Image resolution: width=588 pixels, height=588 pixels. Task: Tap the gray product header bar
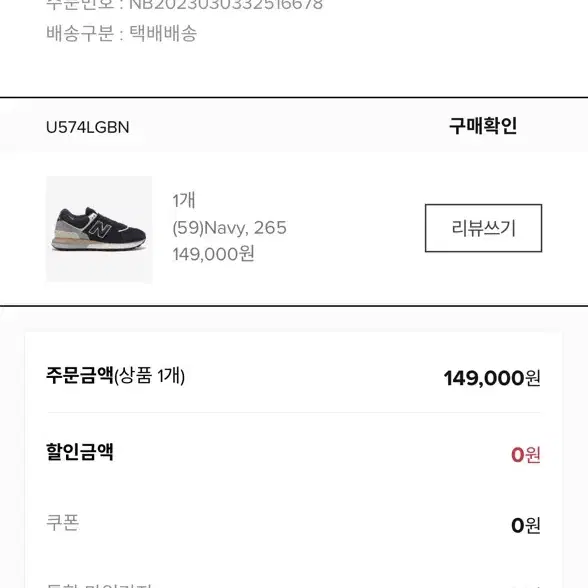coord(294,125)
